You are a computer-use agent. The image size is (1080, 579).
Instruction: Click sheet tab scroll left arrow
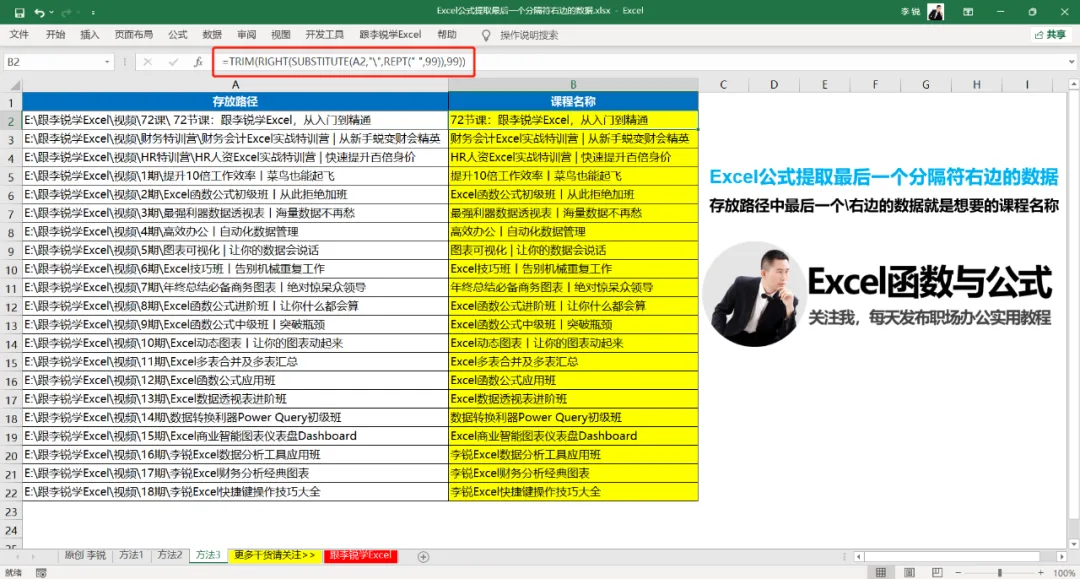coord(17,556)
